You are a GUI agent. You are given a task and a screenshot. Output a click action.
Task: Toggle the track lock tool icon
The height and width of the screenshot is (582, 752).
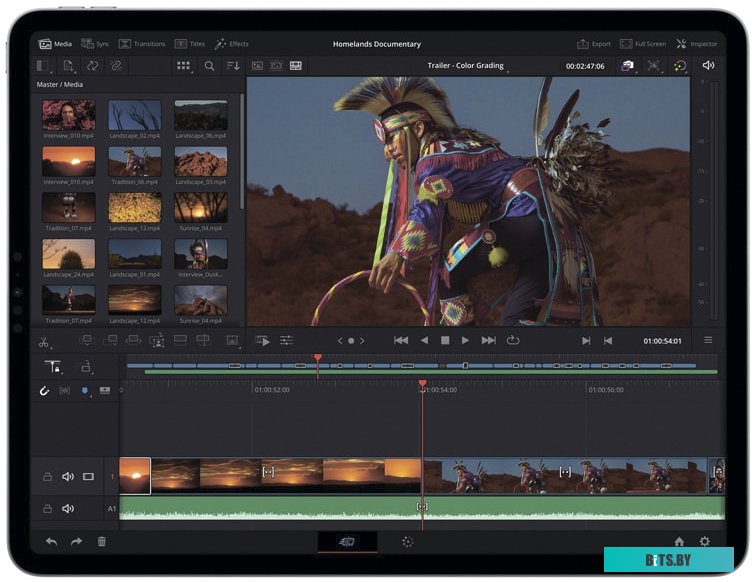[53, 367]
